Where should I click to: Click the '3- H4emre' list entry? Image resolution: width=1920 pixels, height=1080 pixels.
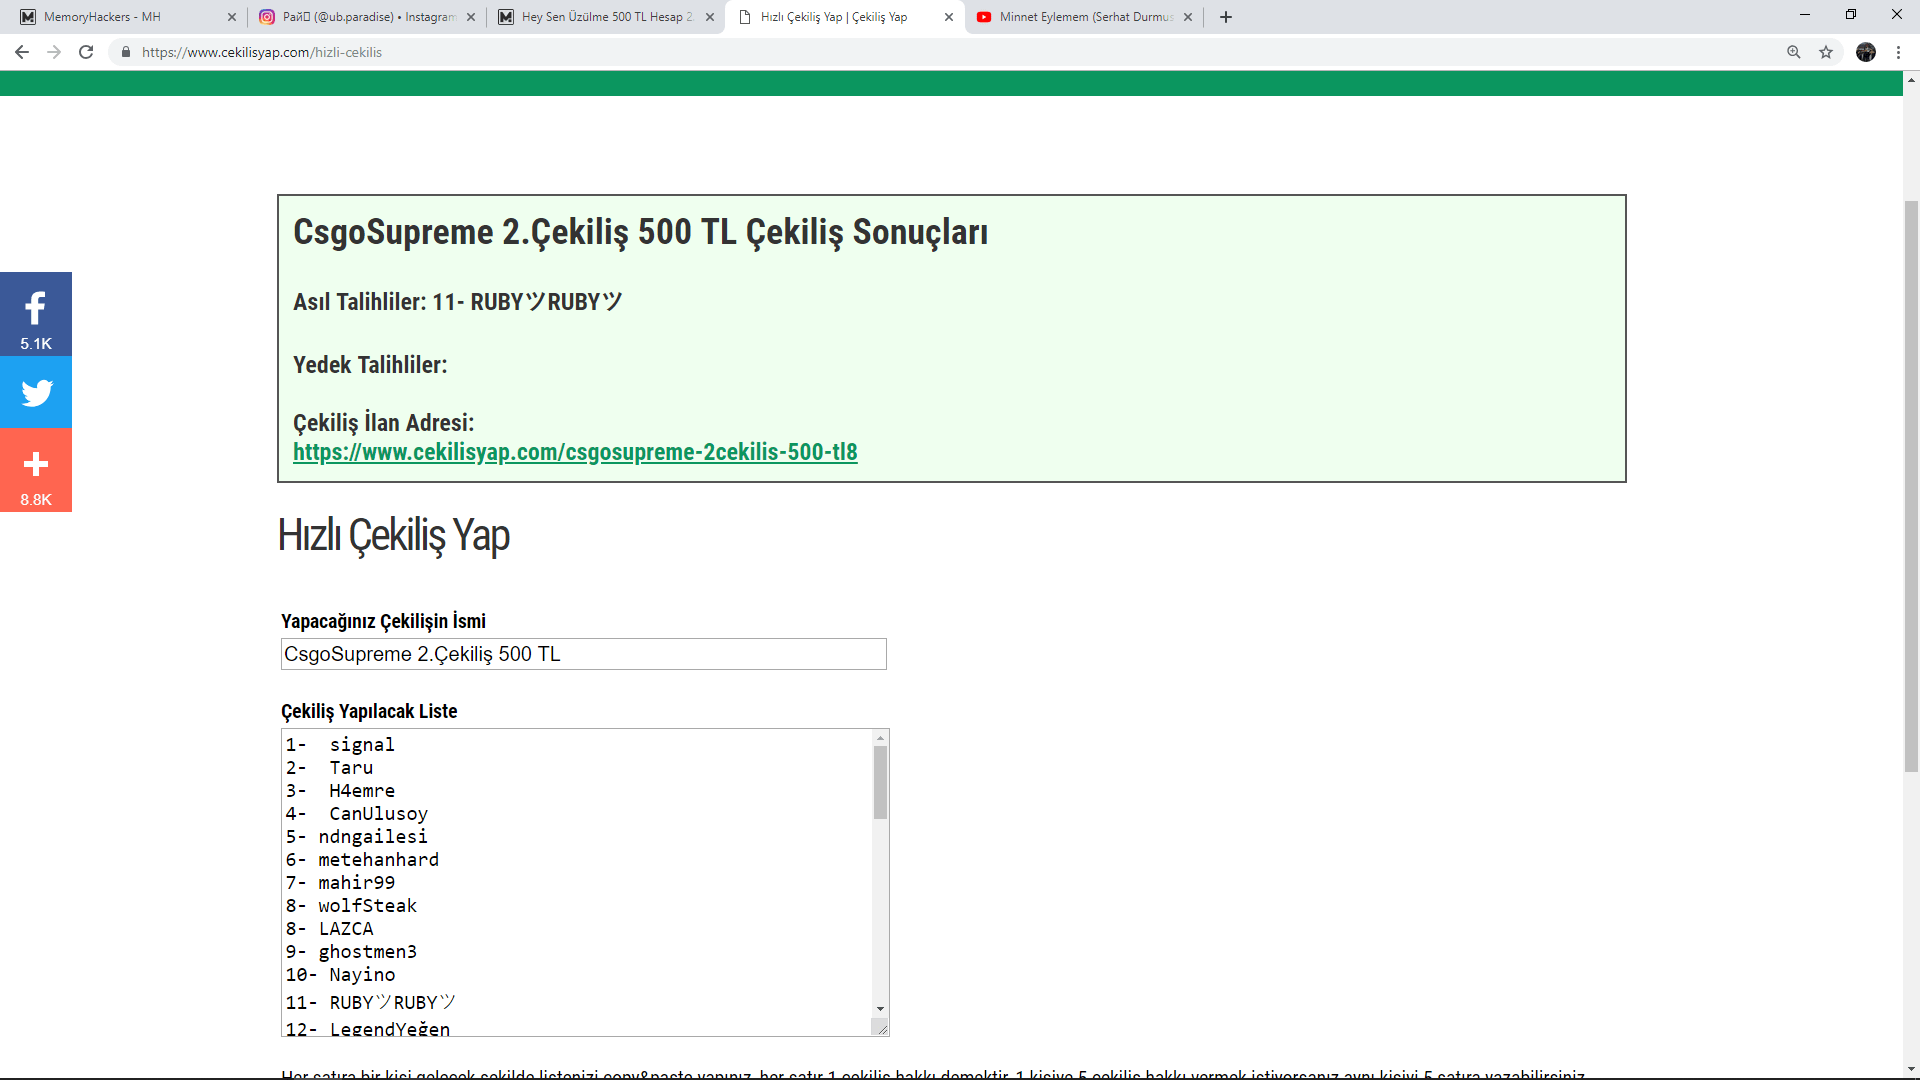click(340, 791)
